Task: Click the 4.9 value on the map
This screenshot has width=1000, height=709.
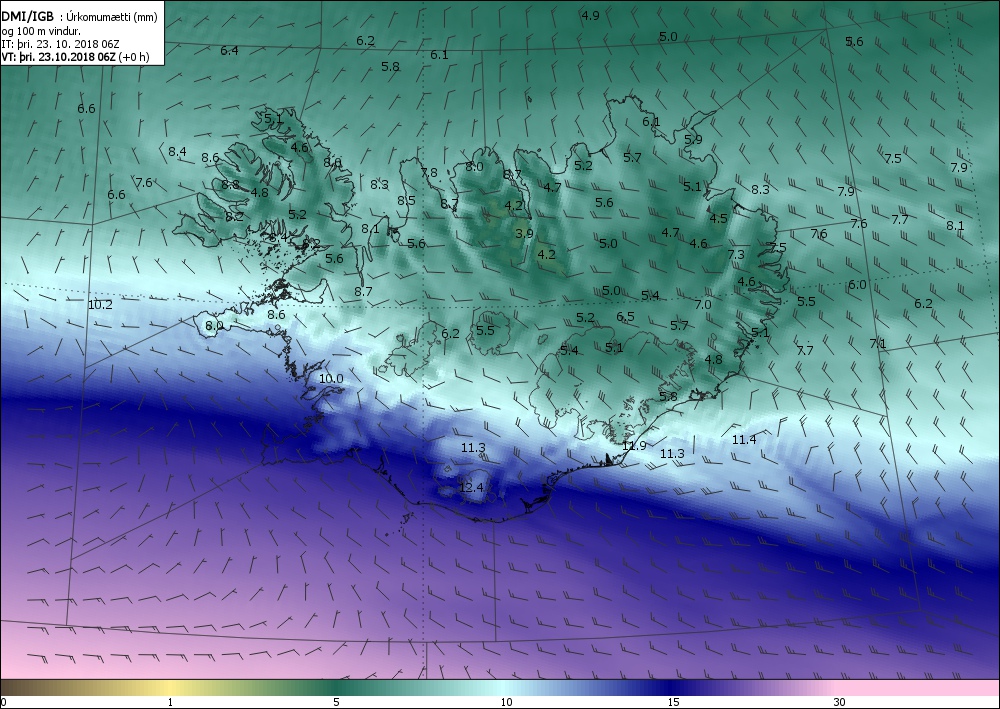Action: [x=591, y=16]
